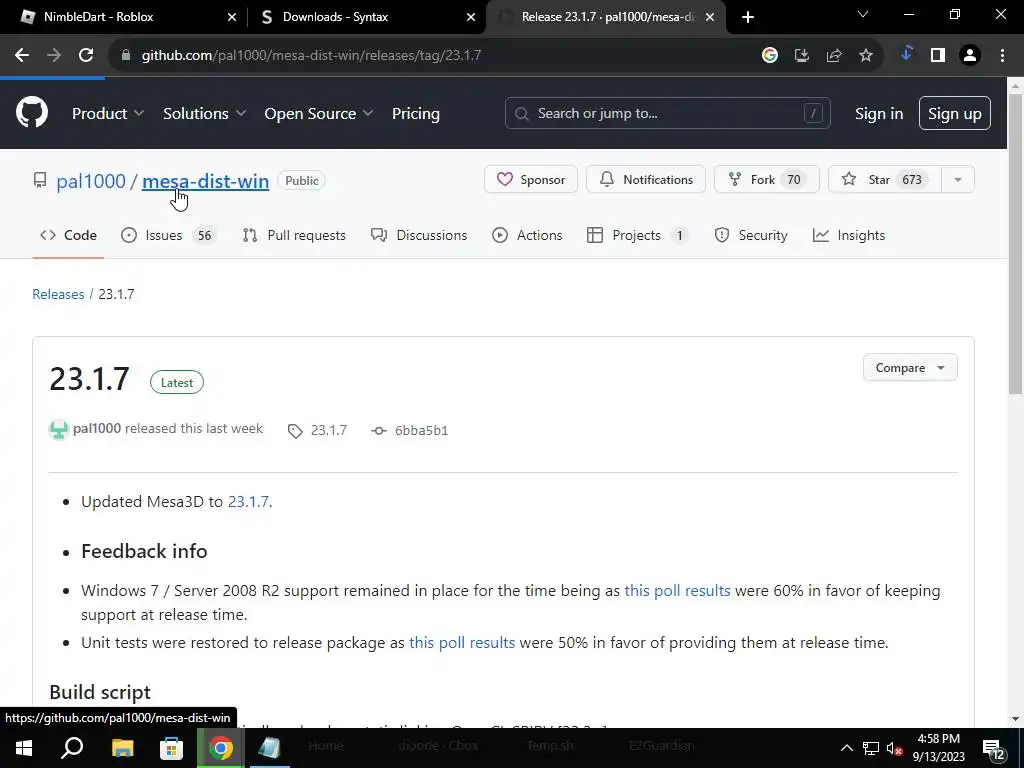
Task: Show hidden tray icons chevron
Action: [846, 748]
